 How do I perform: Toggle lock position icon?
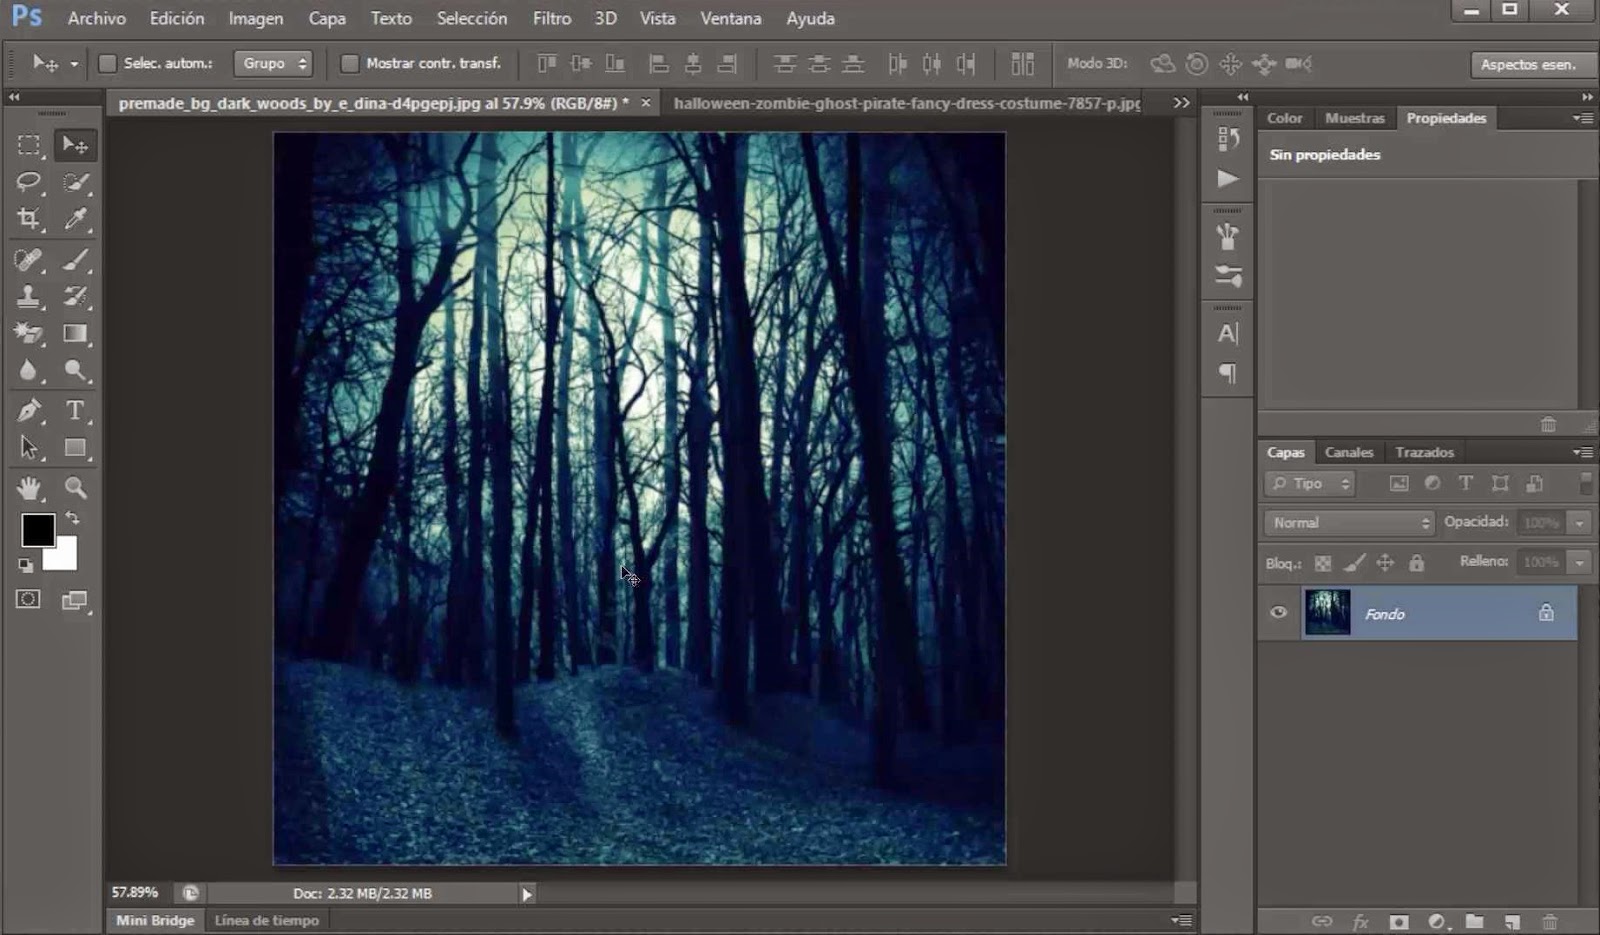(1385, 563)
